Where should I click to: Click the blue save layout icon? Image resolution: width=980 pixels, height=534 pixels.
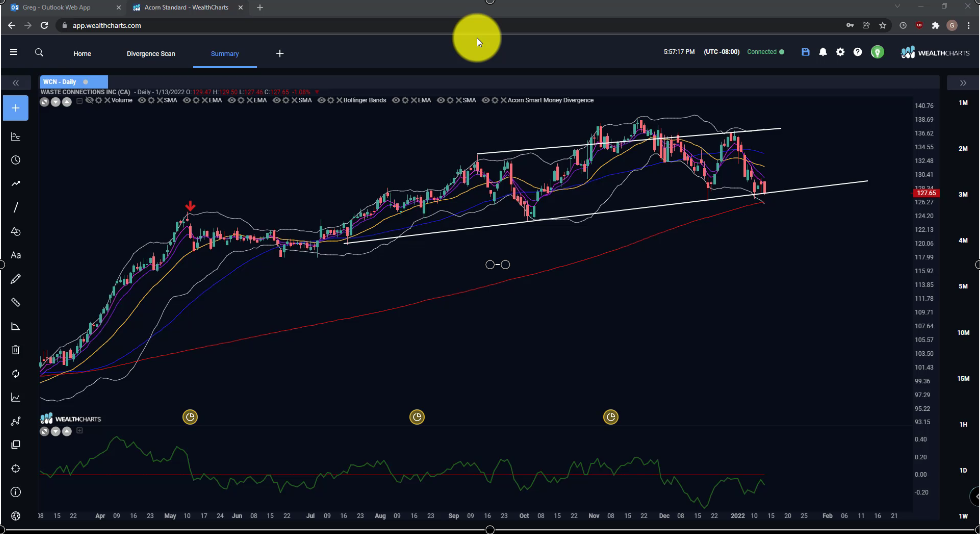click(x=805, y=53)
